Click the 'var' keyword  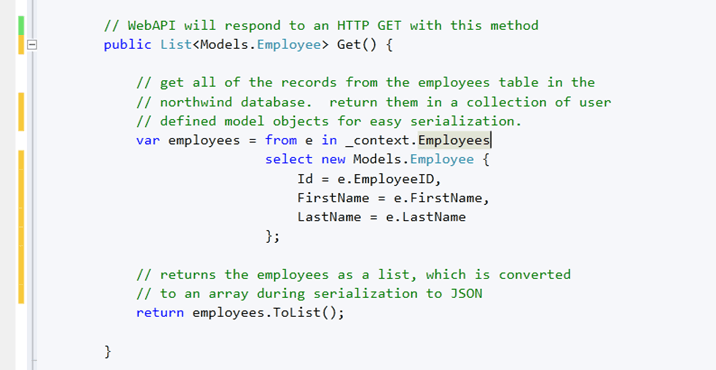148,140
